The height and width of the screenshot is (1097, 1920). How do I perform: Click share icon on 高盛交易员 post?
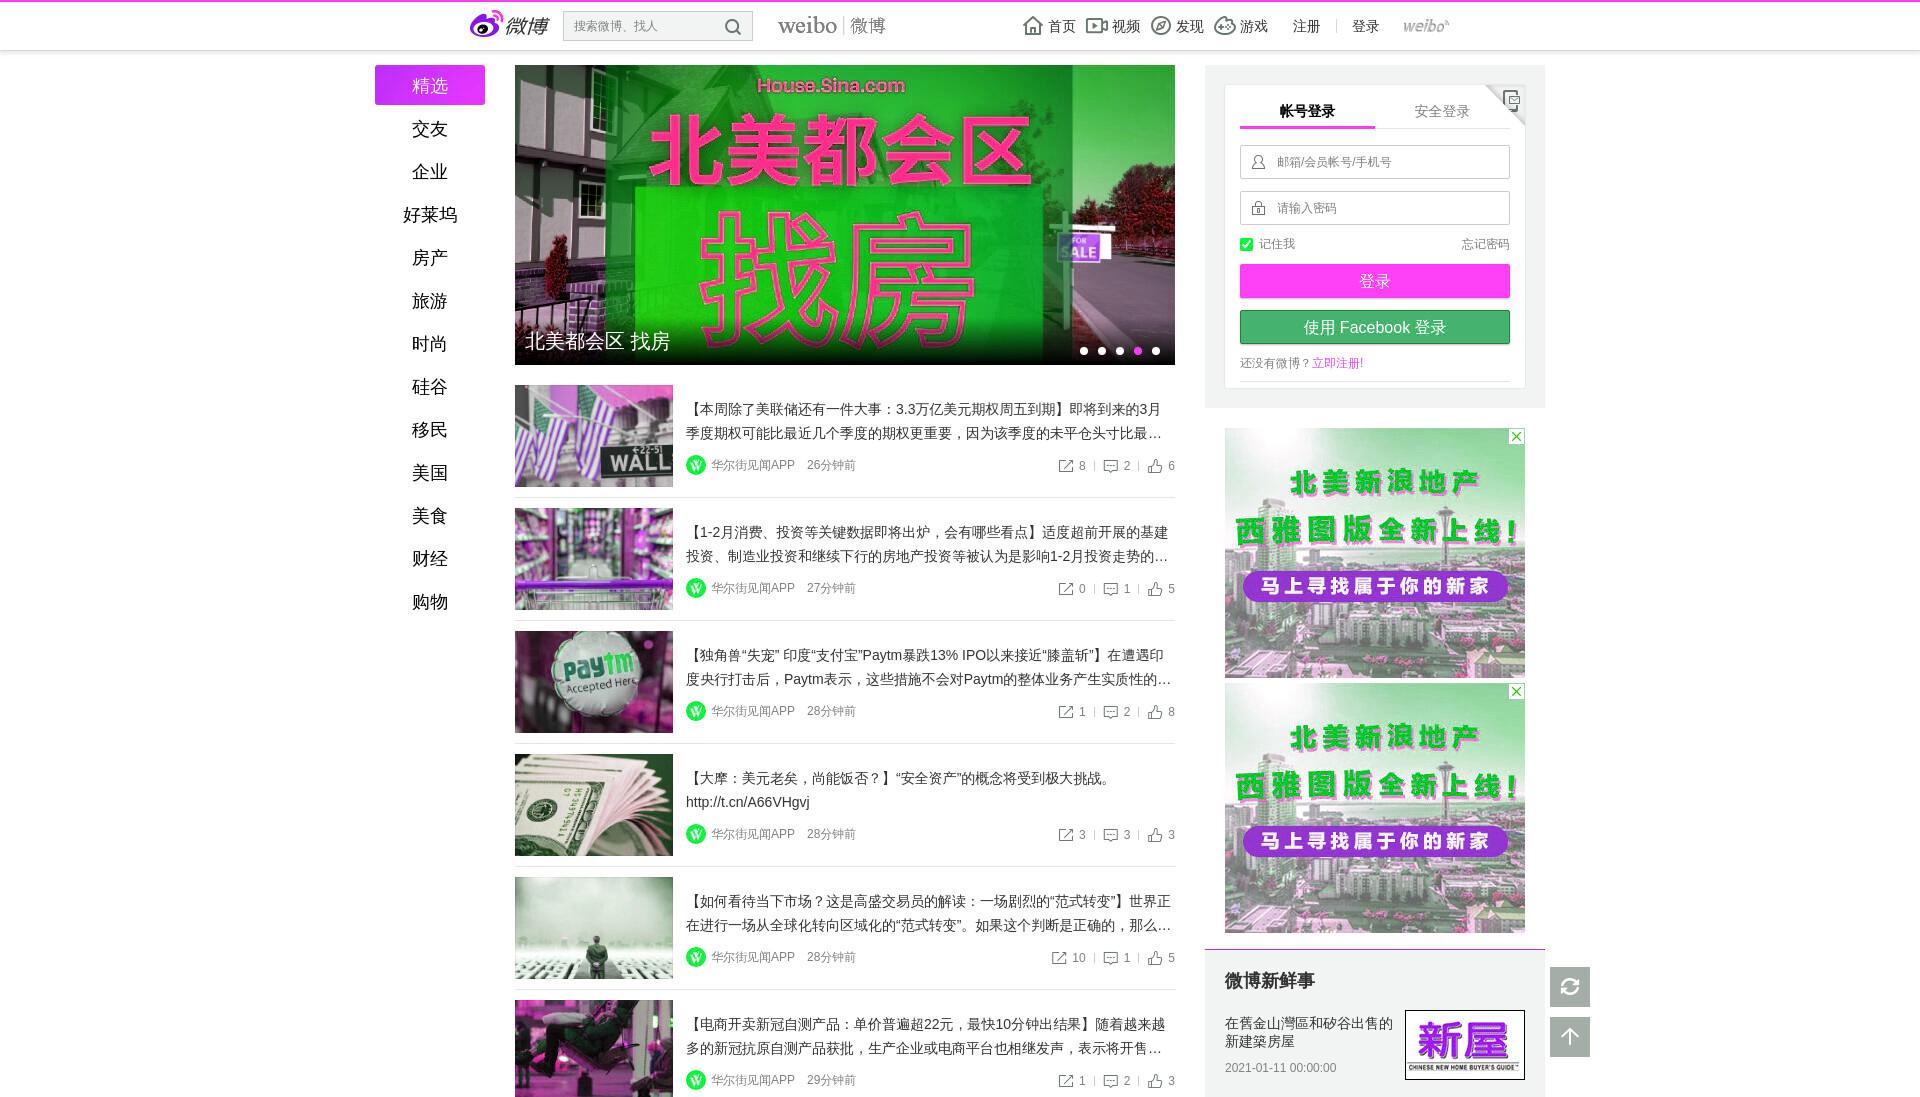1059,958
